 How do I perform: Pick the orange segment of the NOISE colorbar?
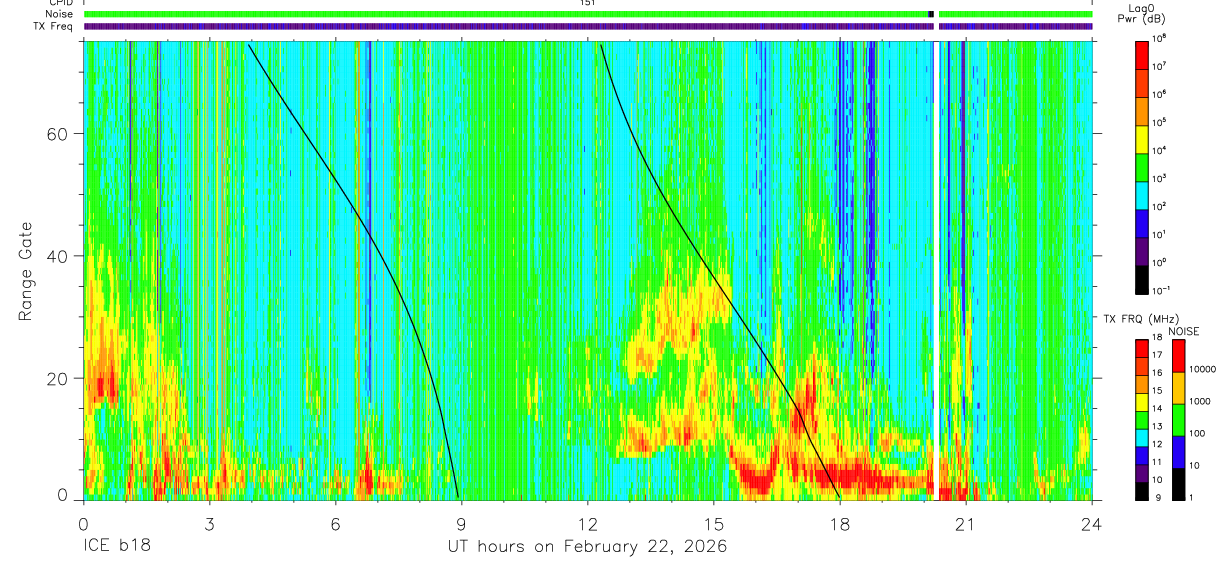(x=1178, y=388)
